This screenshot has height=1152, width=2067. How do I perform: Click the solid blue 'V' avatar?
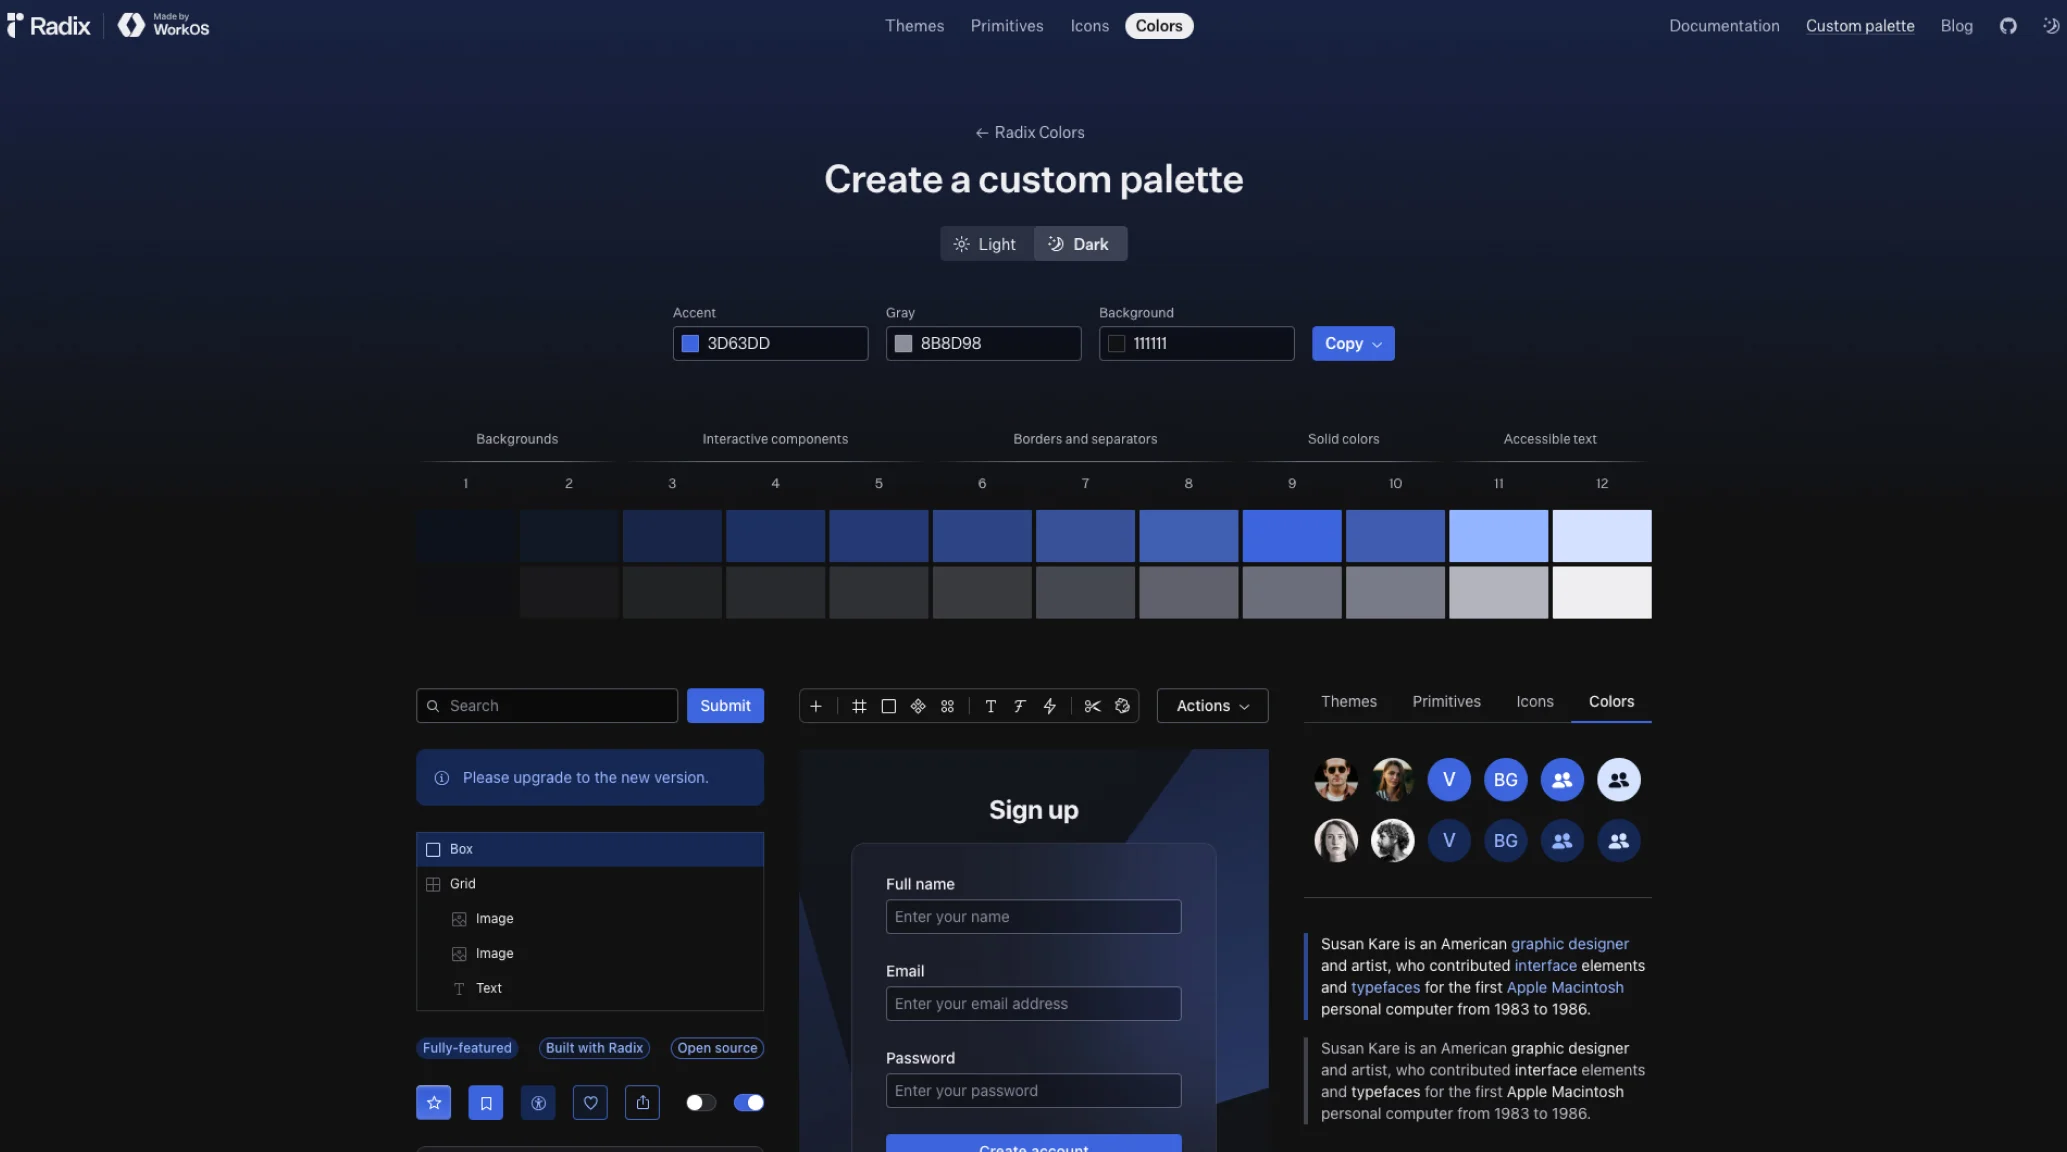tap(1449, 780)
